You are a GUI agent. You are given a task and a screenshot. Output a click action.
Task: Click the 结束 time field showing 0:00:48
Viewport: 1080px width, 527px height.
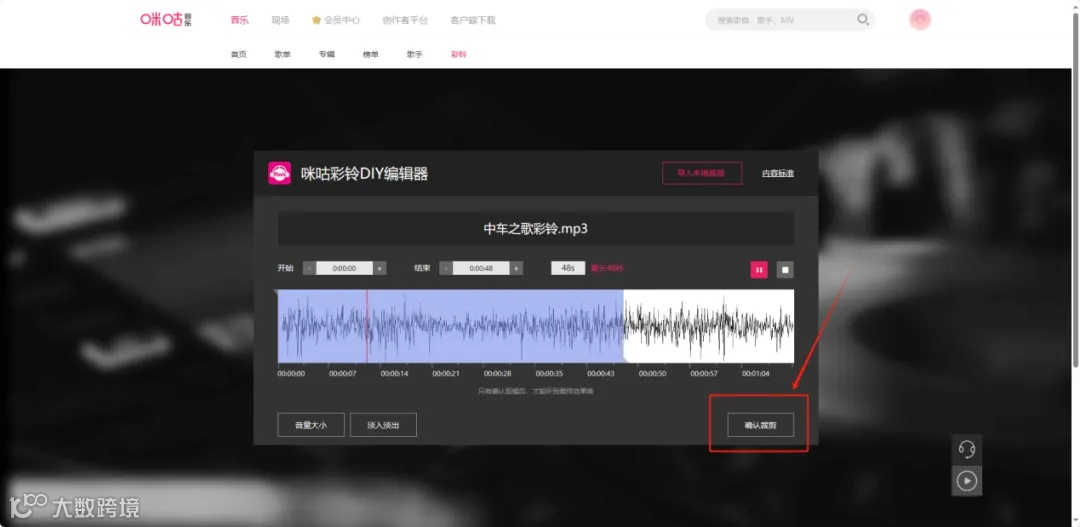pos(481,268)
